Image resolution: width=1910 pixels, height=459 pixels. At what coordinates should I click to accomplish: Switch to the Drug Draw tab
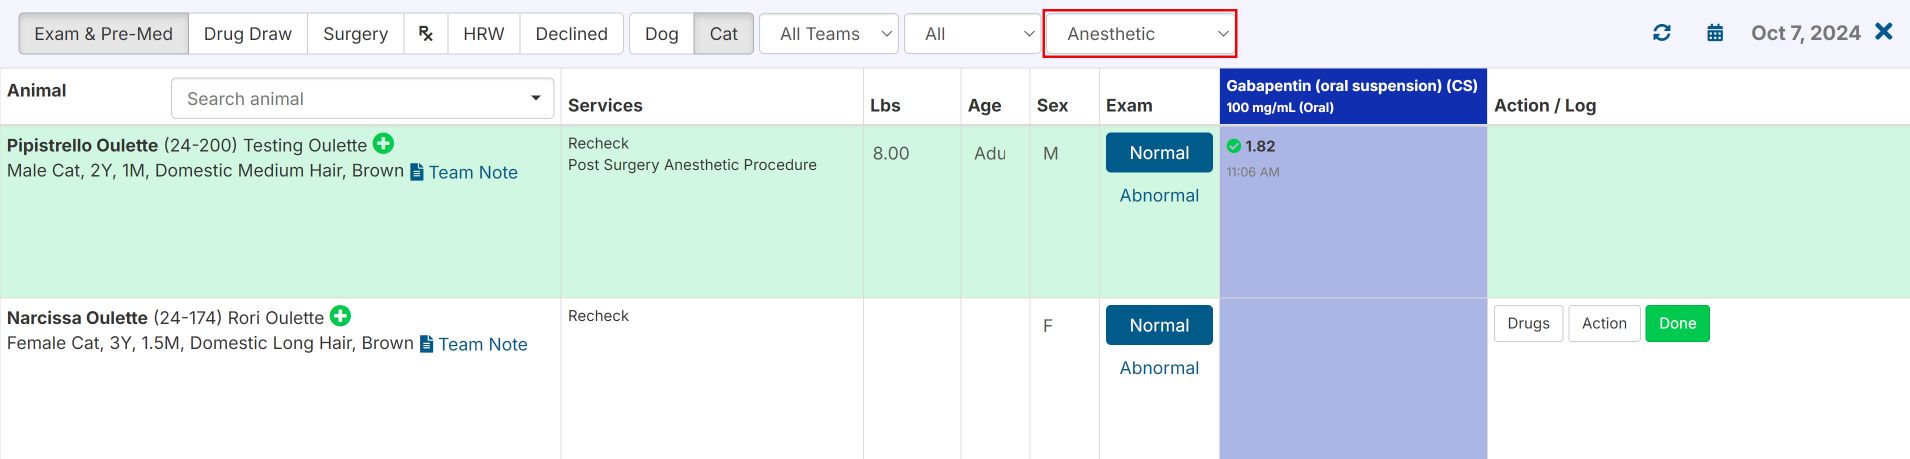tap(247, 34)
